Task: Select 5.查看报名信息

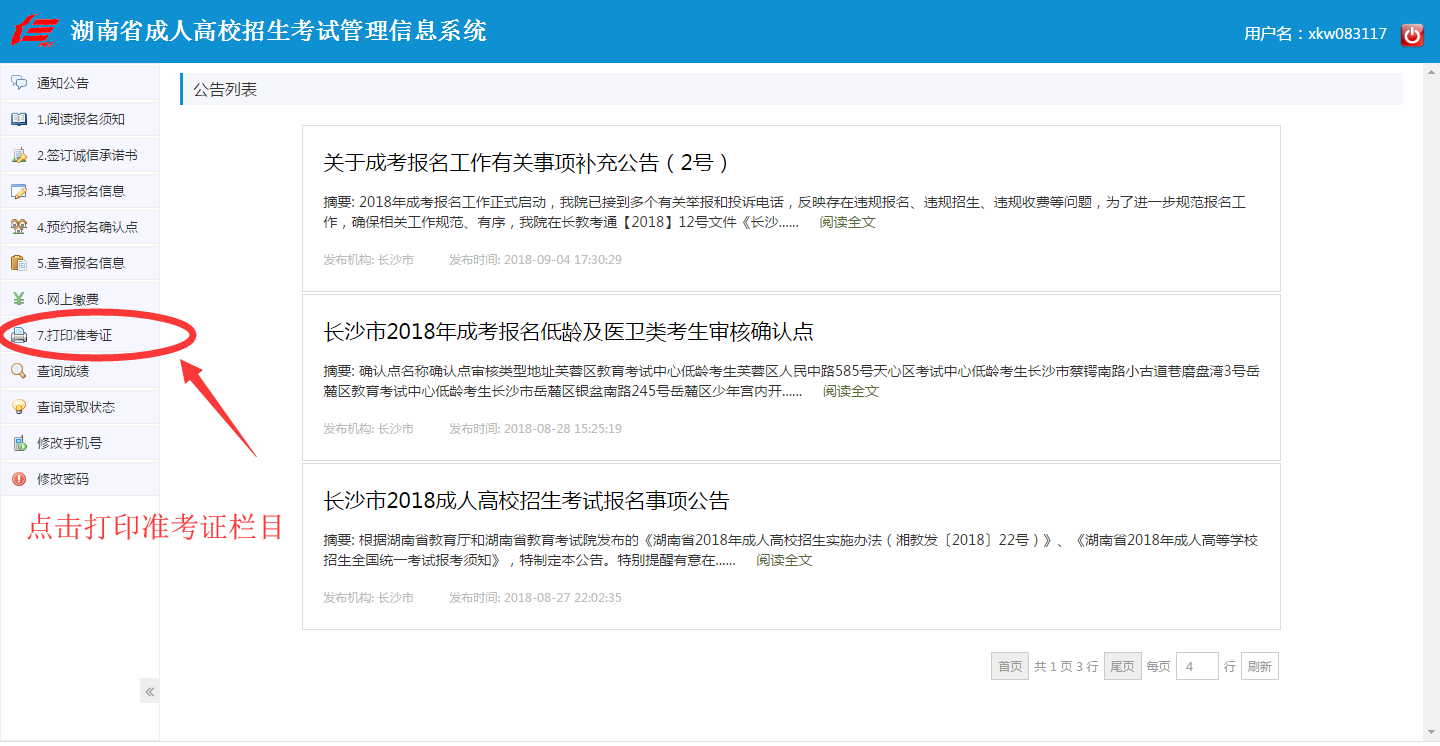Action: pos(80,263)
